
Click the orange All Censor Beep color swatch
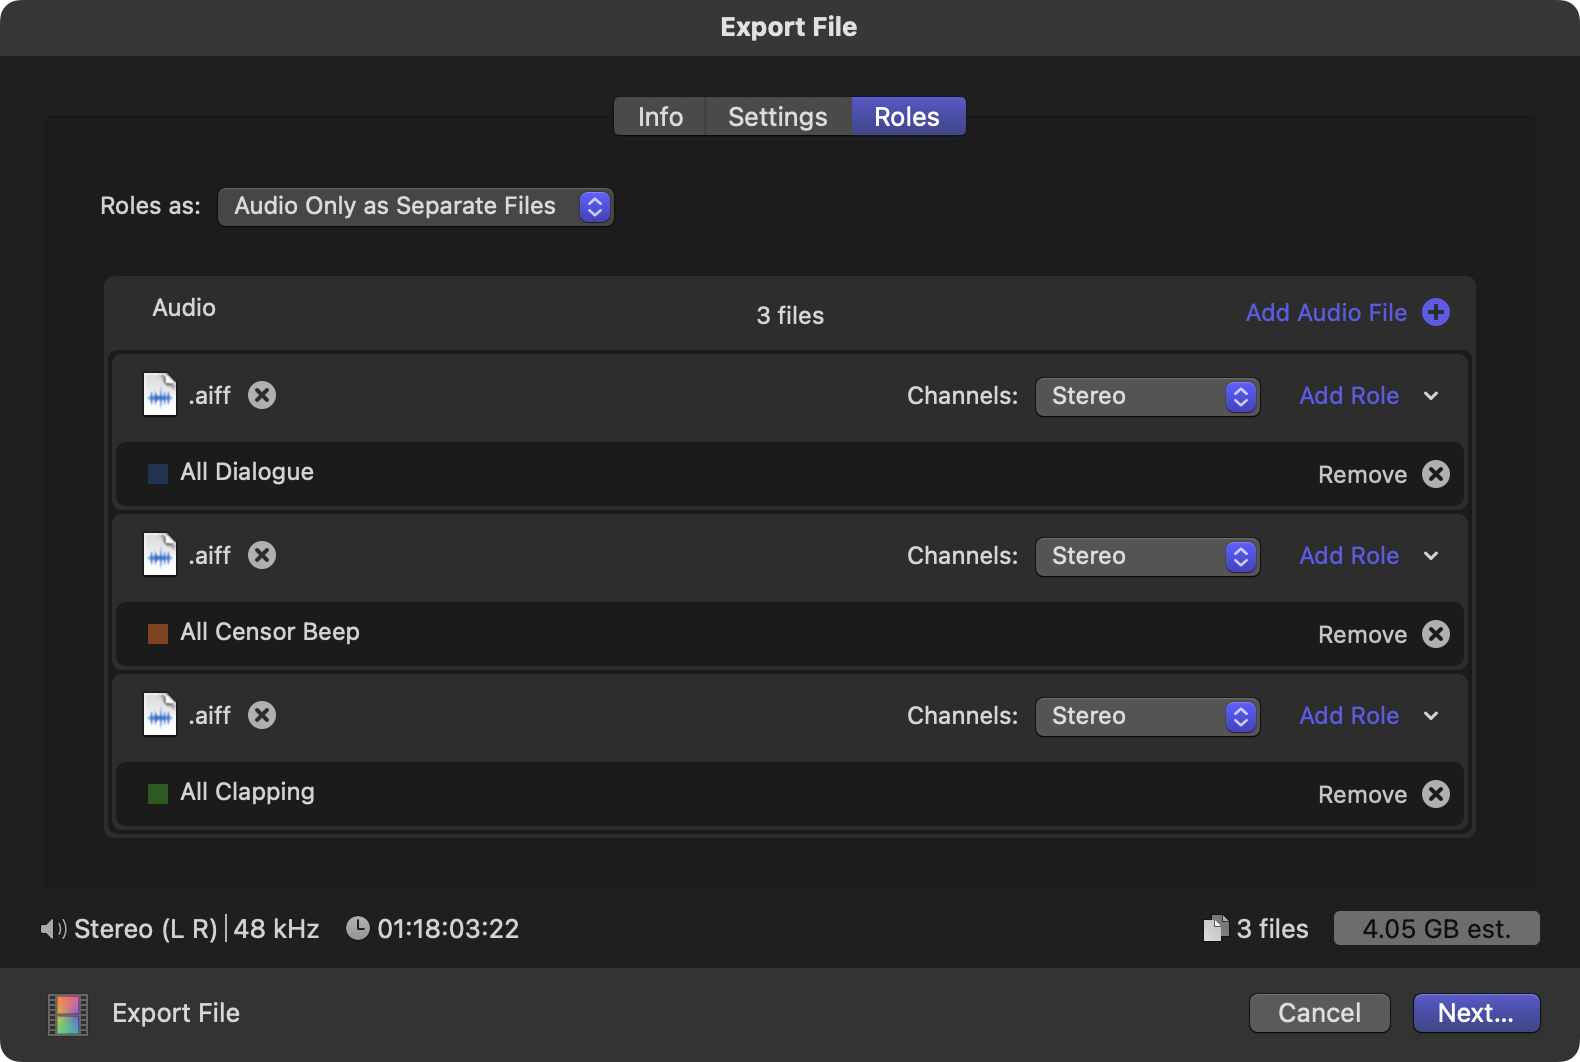click(158, 633)
